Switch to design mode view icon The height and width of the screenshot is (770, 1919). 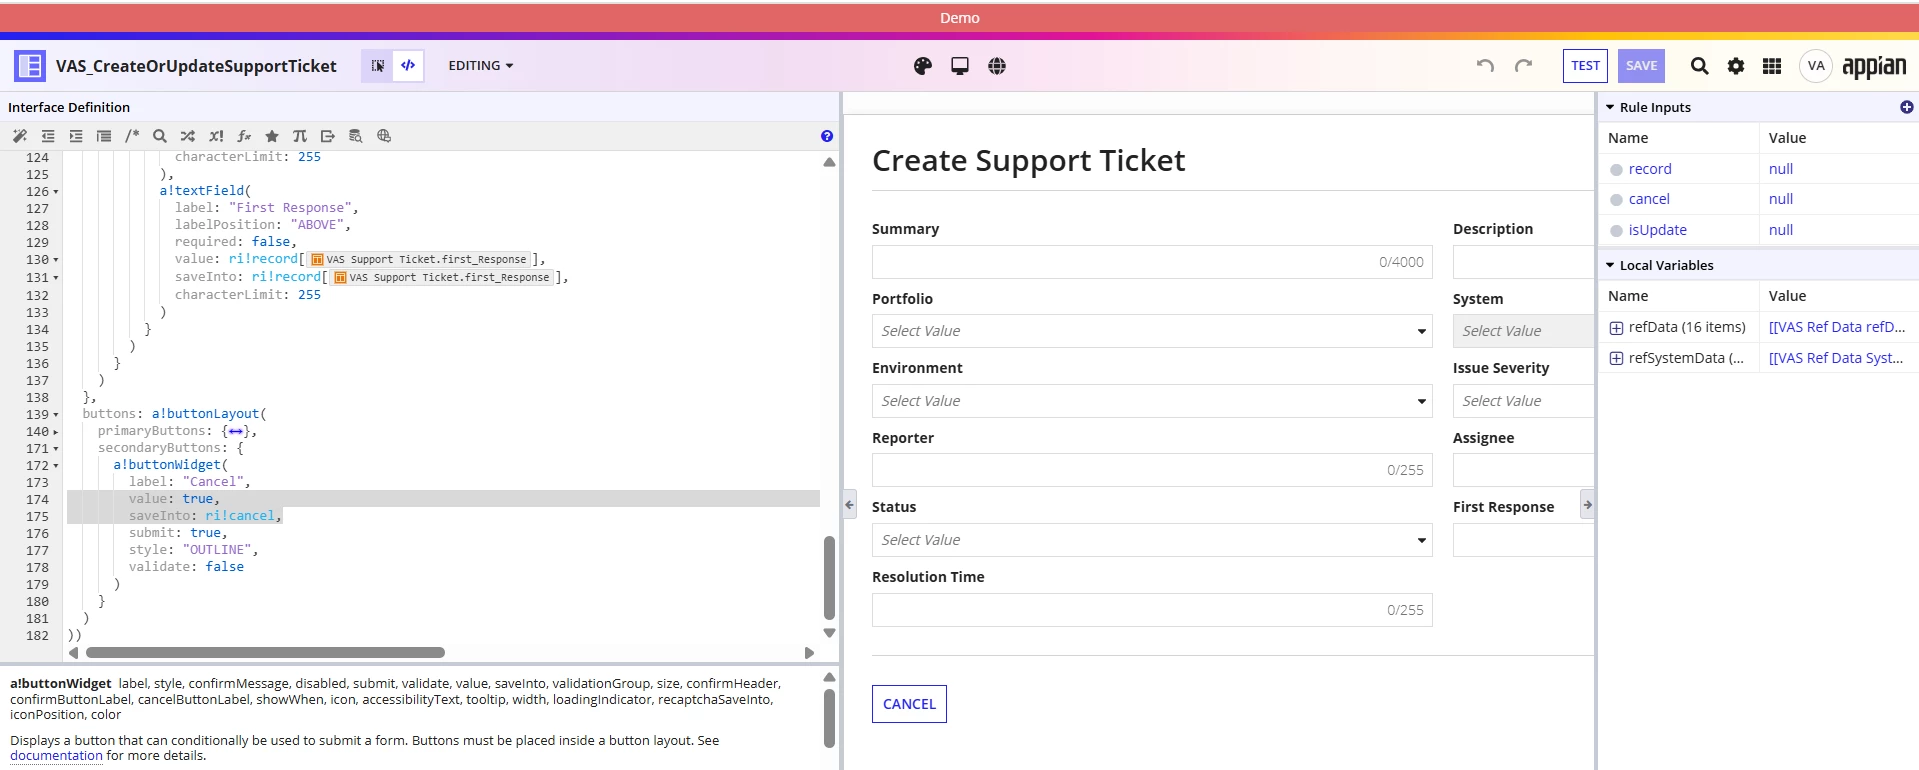point(377,66)
